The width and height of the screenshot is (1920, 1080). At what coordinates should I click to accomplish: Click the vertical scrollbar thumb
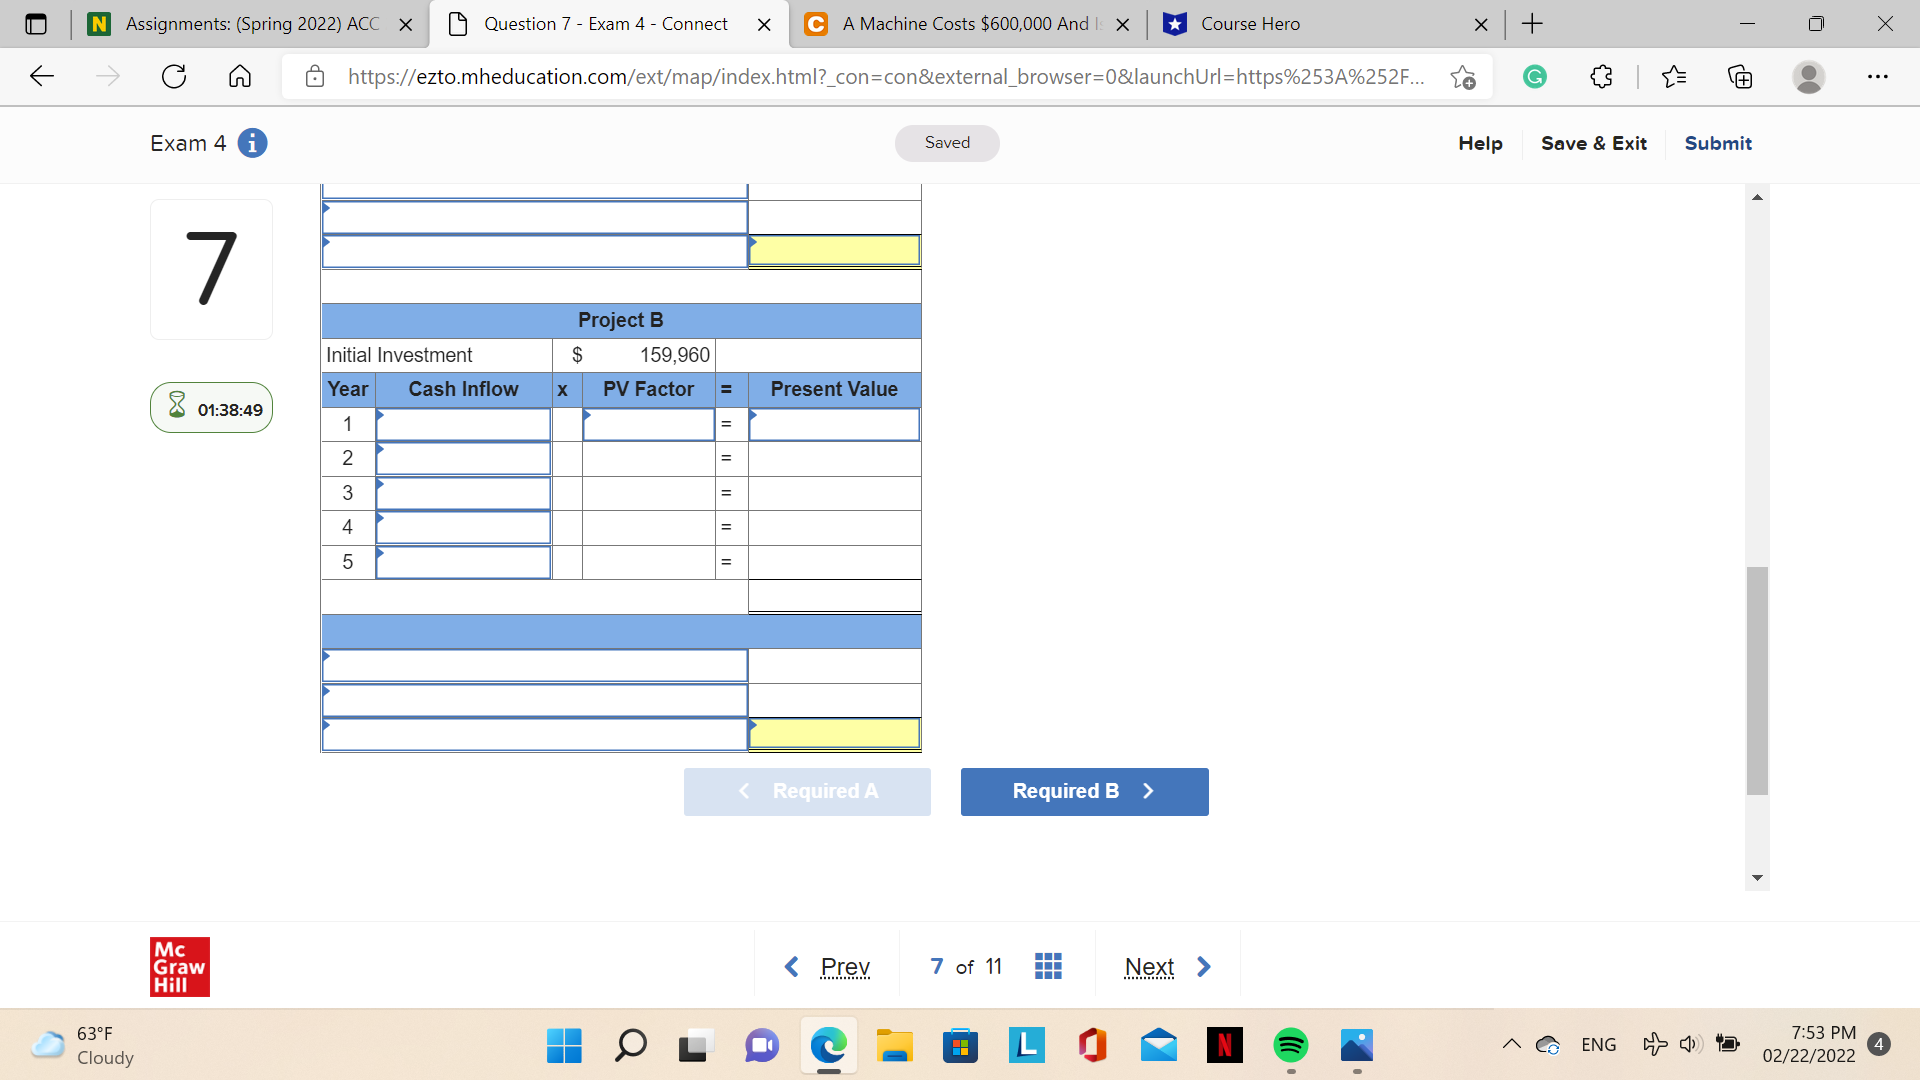pos(1755,676)
